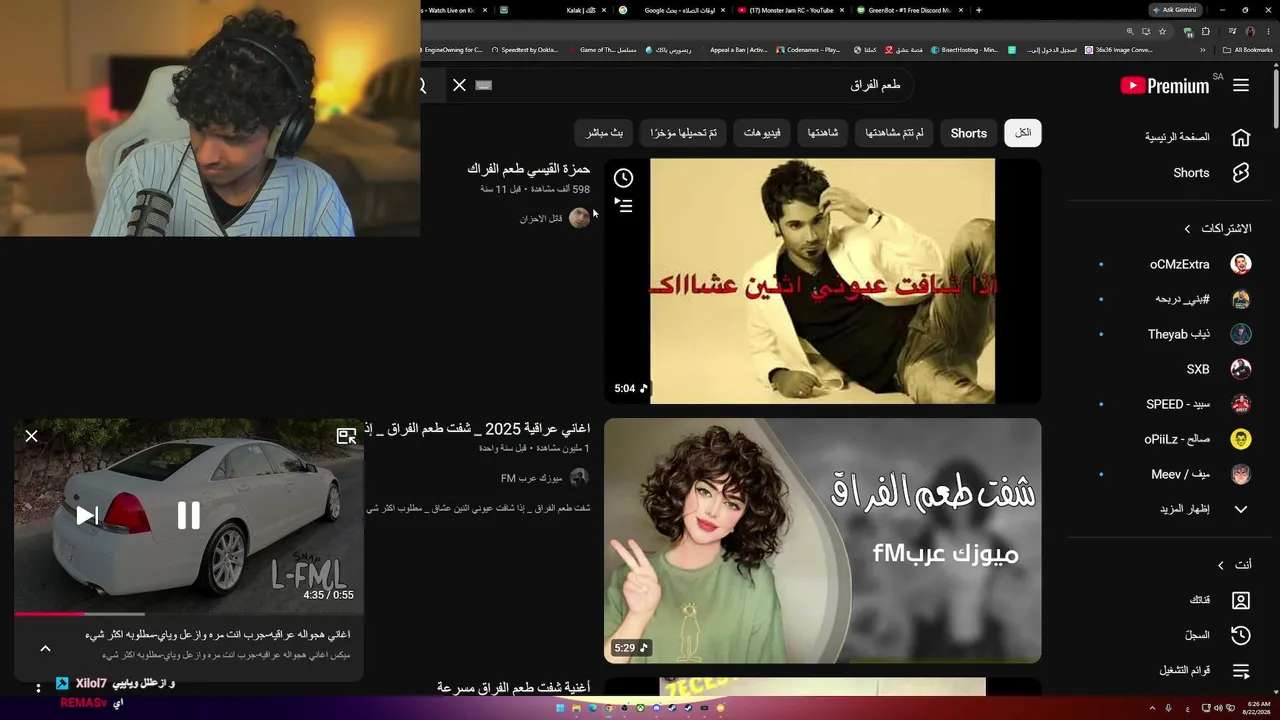
Task: Open the Windows Start menu
Action: tap(560, 708)
